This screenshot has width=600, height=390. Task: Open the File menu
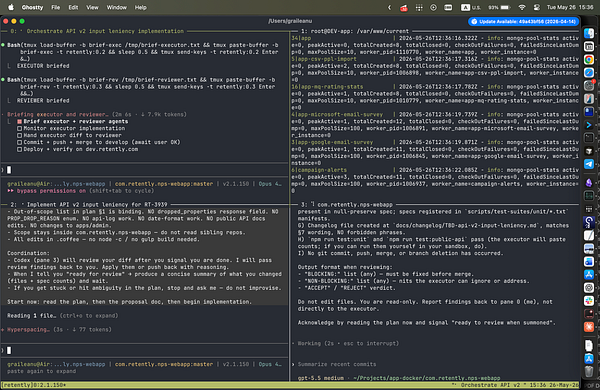55,7
